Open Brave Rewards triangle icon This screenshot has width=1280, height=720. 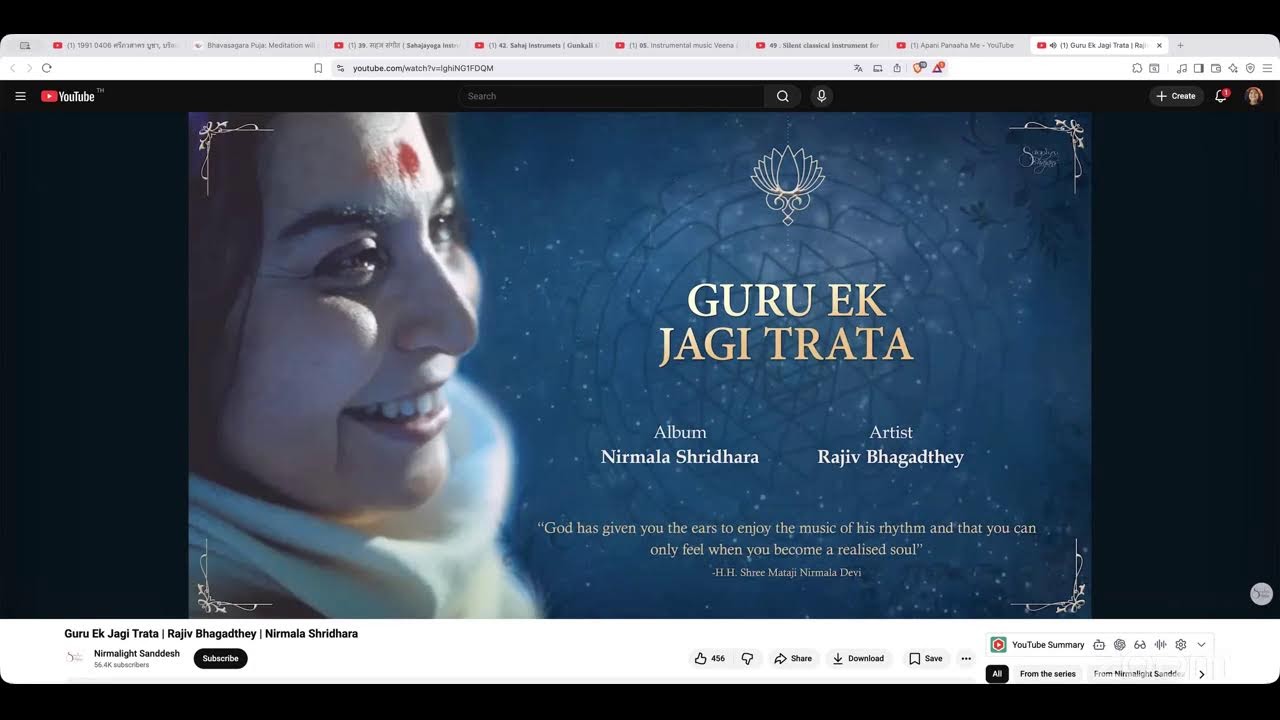(x=938, y=68)
